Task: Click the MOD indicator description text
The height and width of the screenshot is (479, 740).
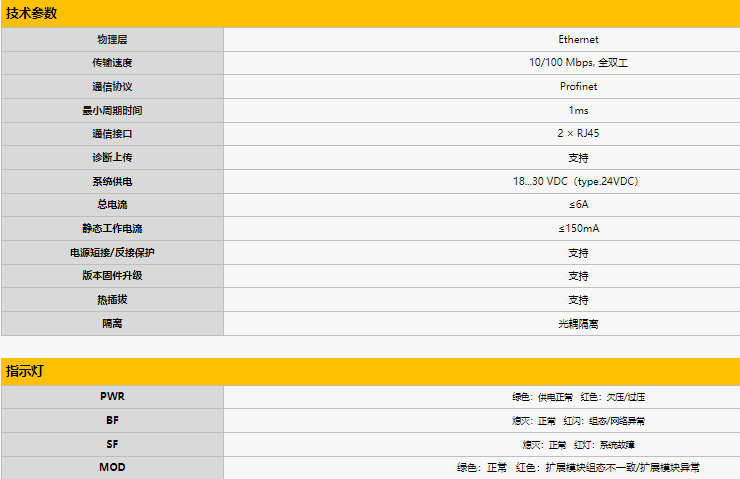Action: click(x=578, y=467)
